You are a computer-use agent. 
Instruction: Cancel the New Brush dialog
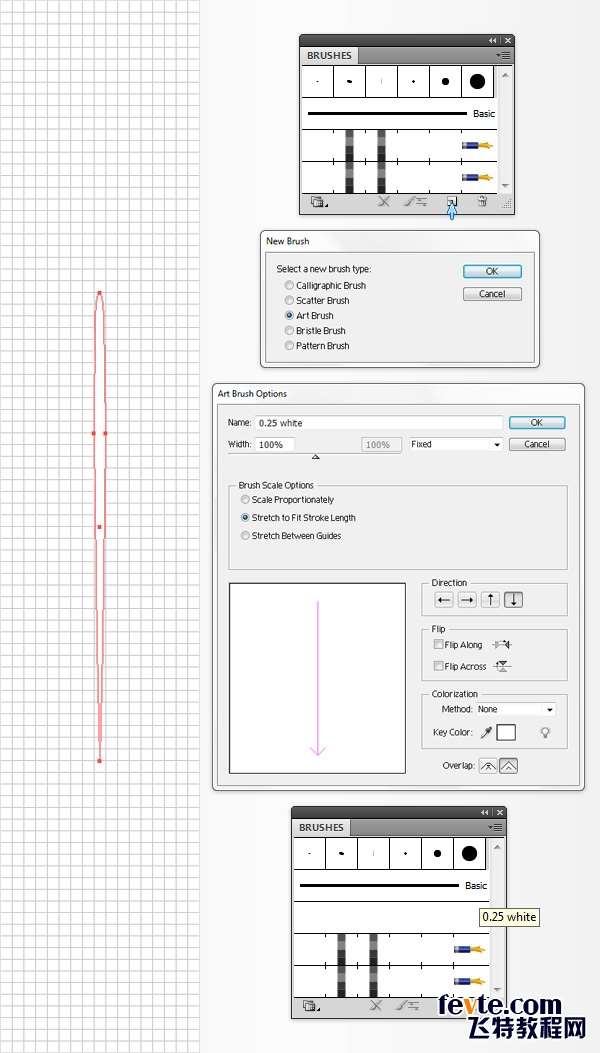(492, 293)
